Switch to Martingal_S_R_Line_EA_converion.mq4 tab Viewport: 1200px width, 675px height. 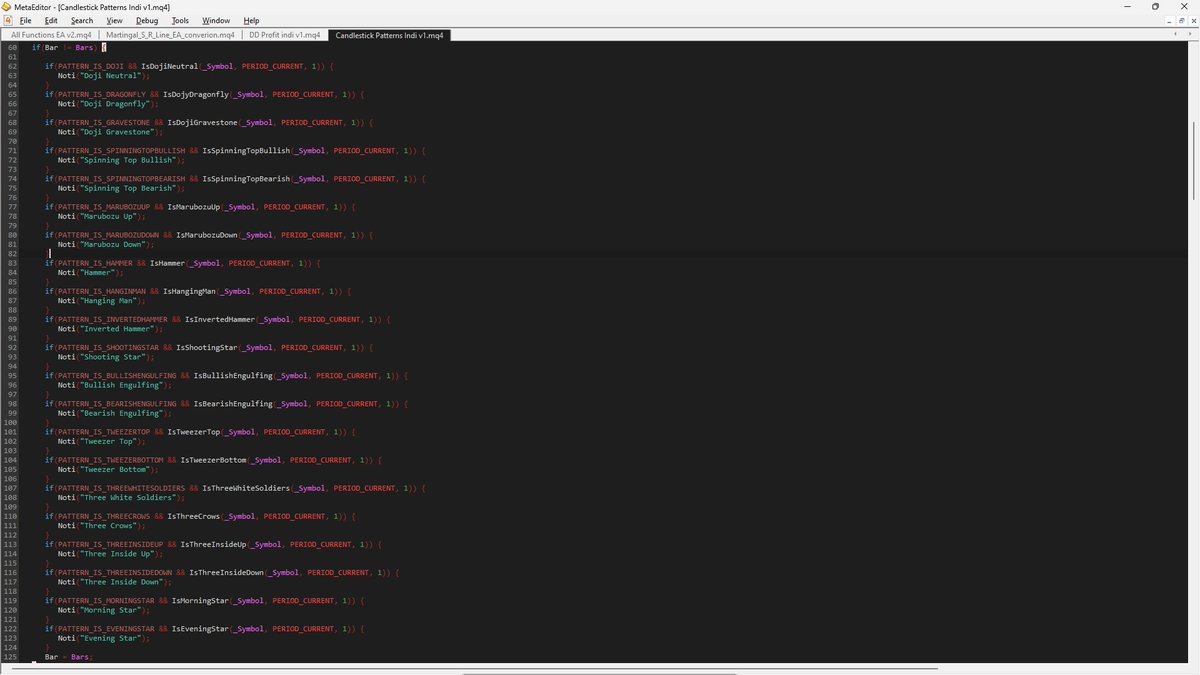pos(171,35)
